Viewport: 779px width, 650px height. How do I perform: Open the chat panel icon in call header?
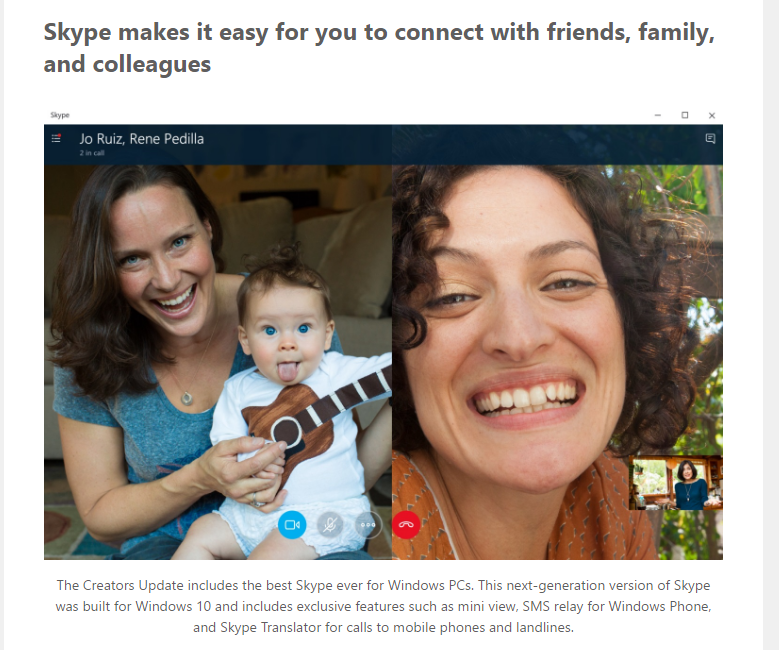coord(710,139)
